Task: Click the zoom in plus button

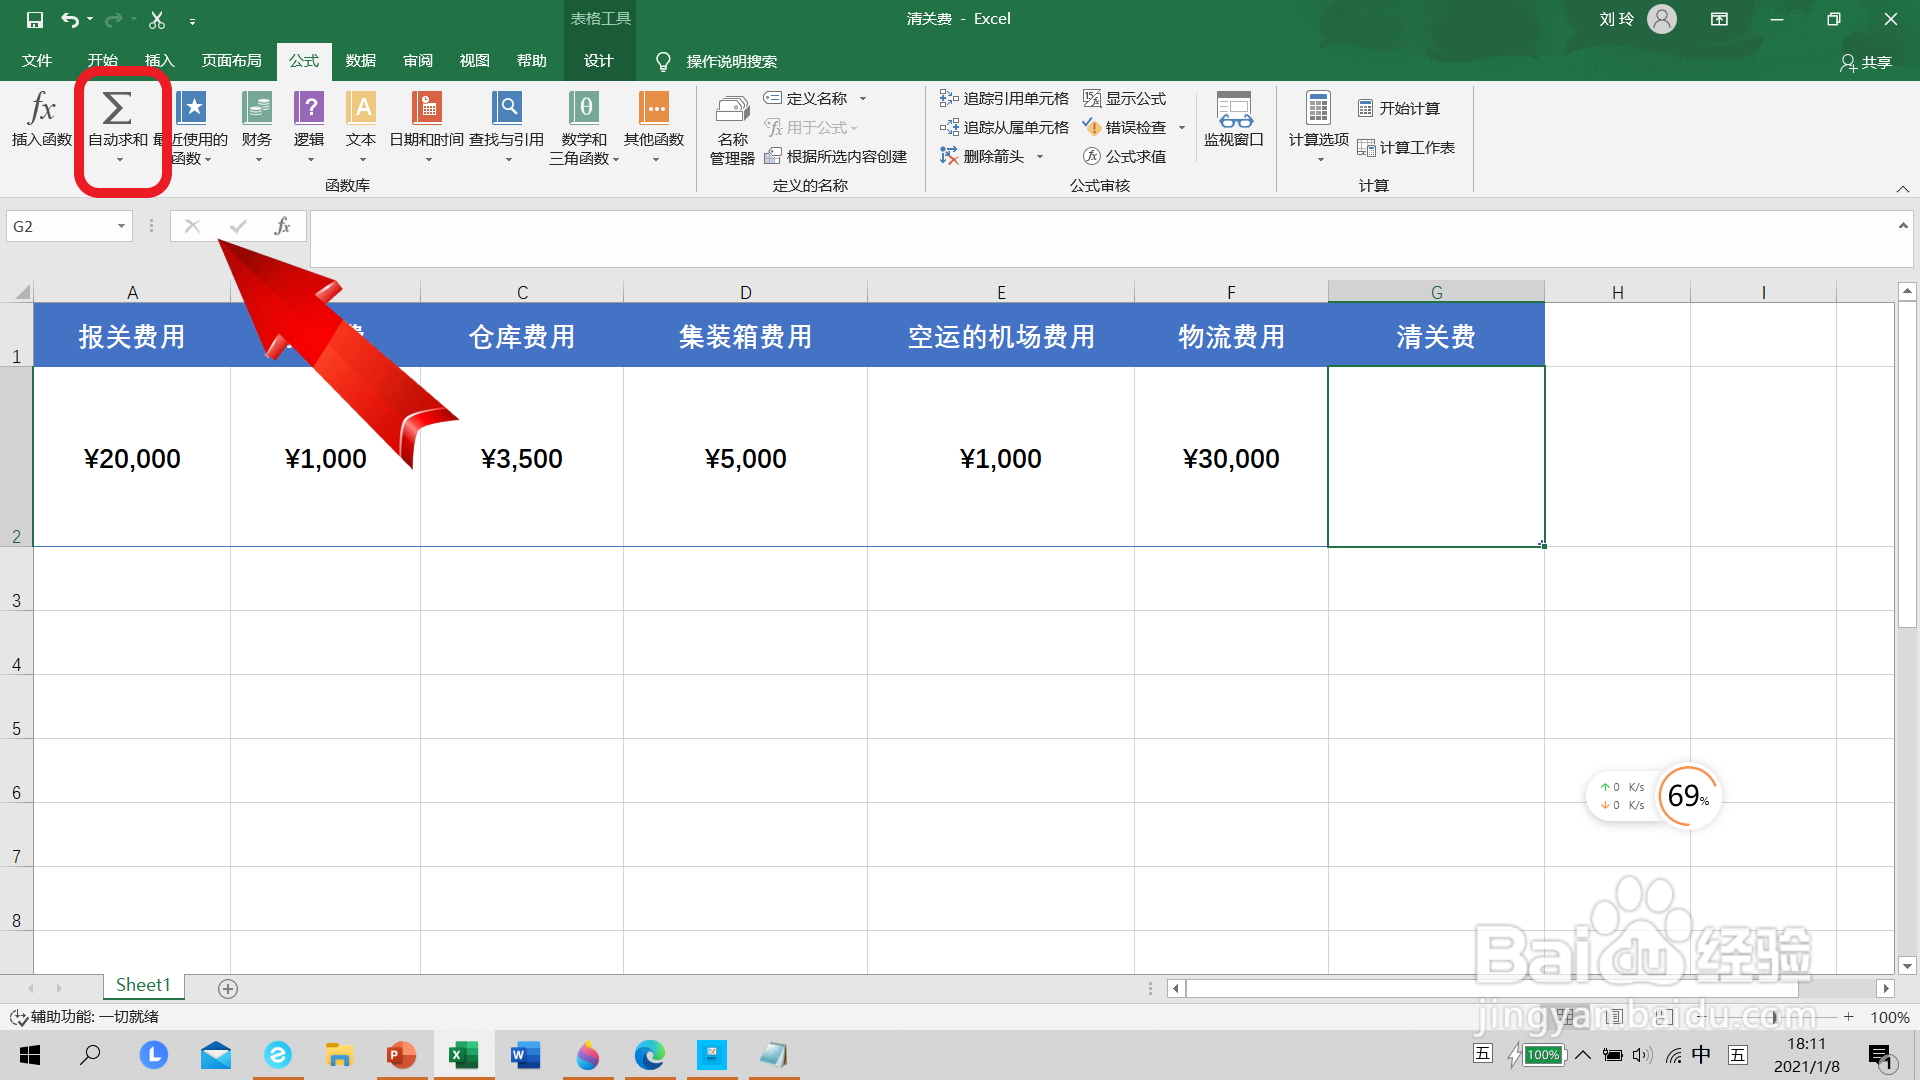Action: click(1849, 1017)
